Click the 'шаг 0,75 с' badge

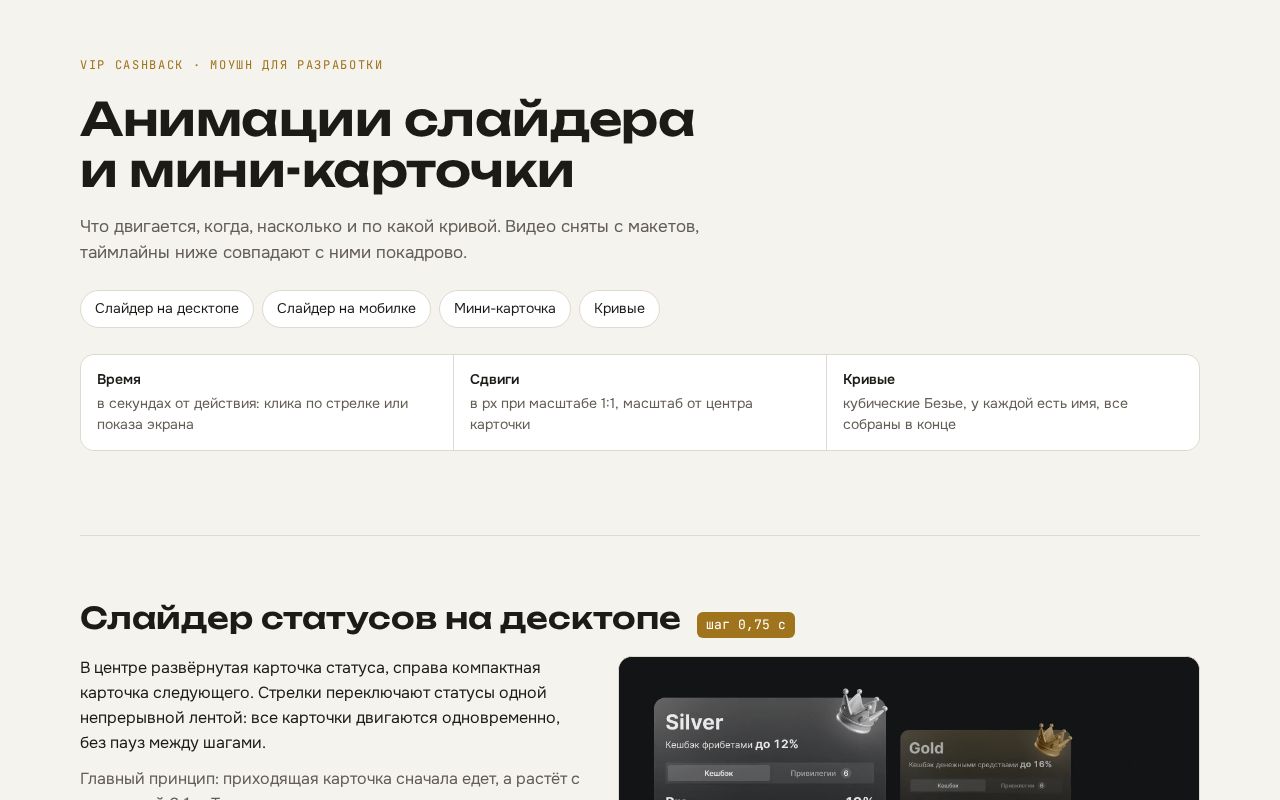coord(746,625)
